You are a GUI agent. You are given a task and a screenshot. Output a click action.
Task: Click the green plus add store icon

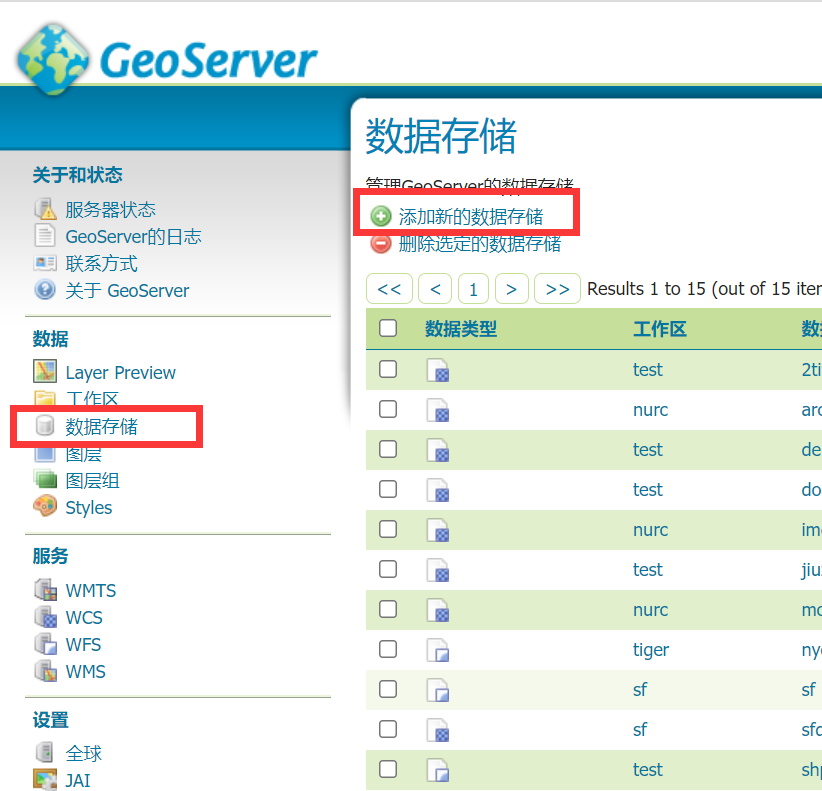(381, 216)
